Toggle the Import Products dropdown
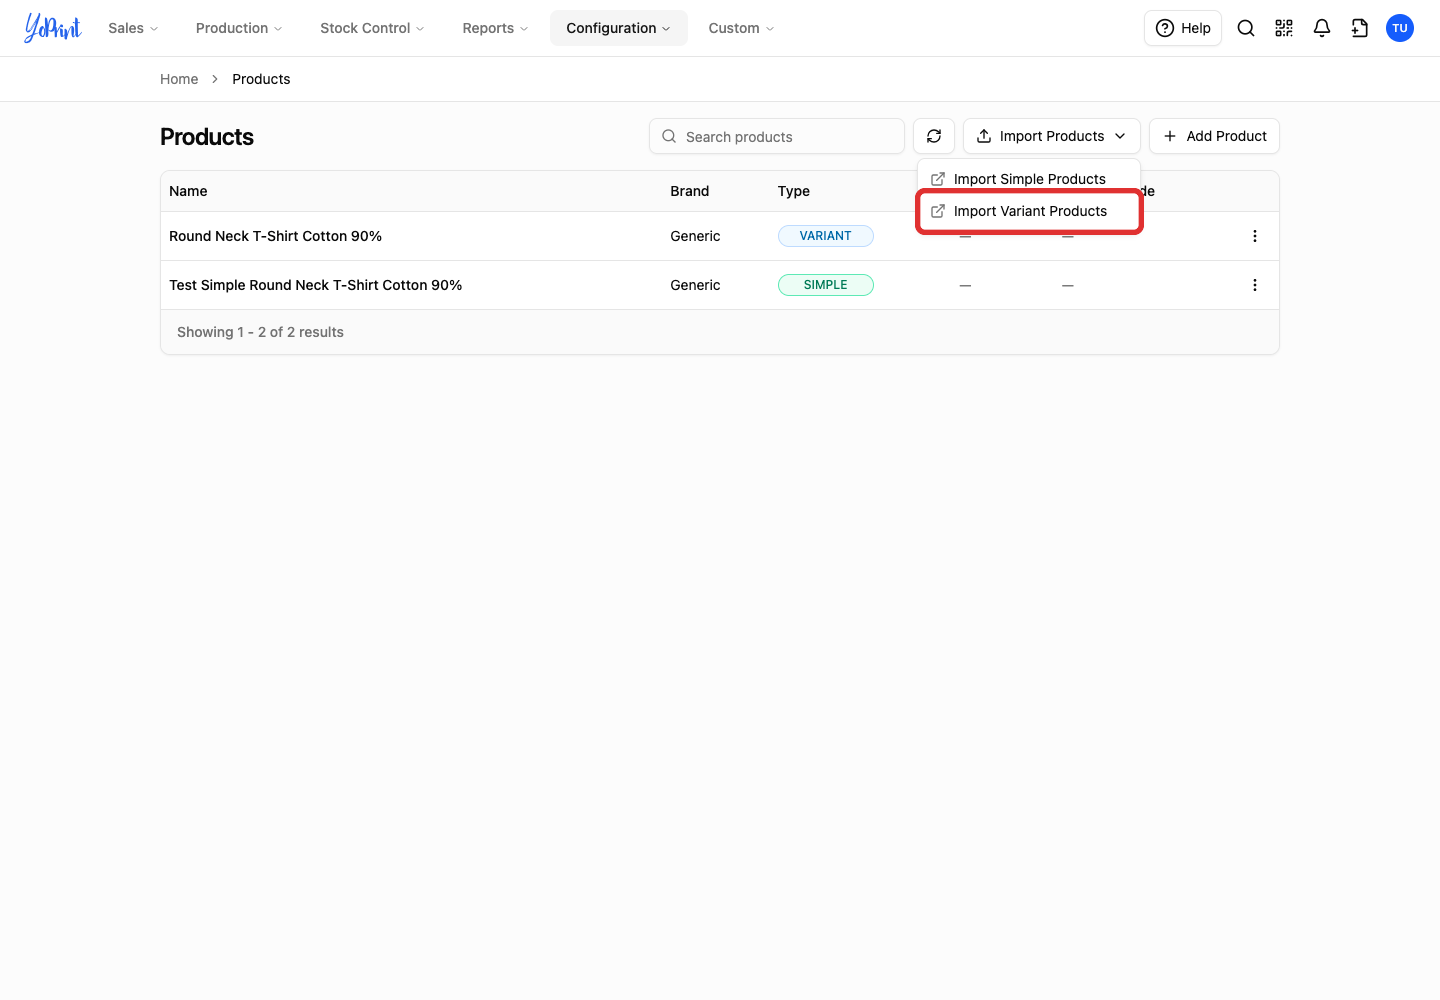The height and width of the screenshot is (1000, 1440). 1052,136
